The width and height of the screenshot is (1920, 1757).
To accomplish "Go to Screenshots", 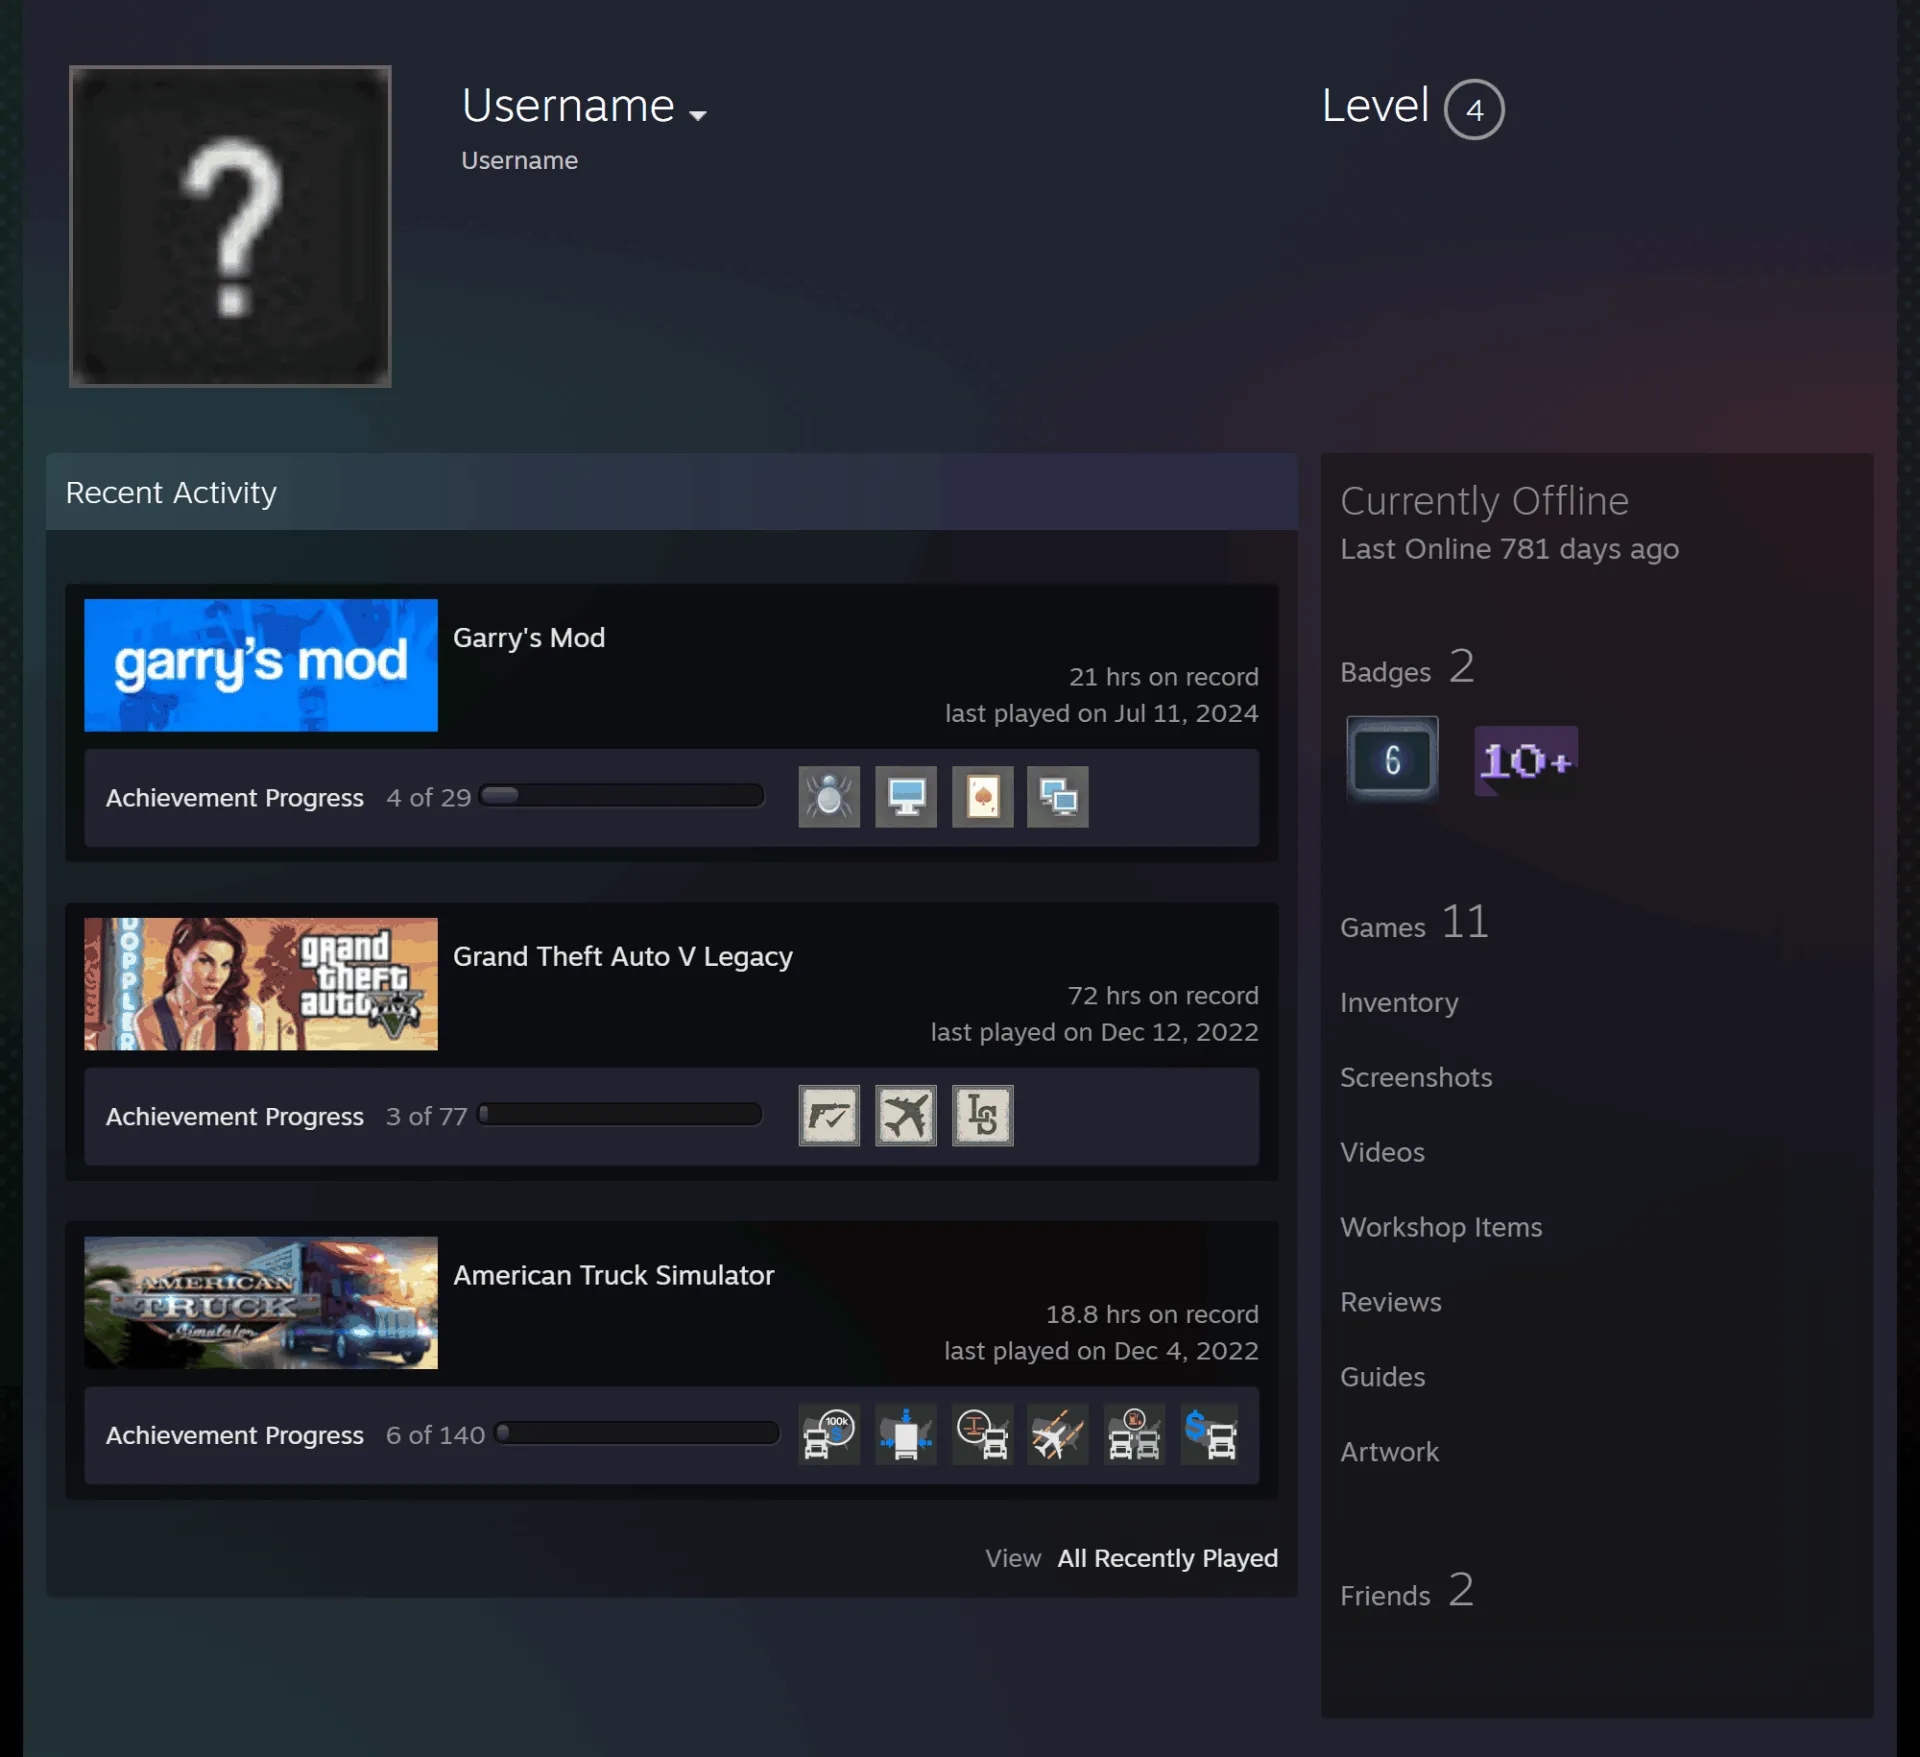I will pos(1416,1077).
